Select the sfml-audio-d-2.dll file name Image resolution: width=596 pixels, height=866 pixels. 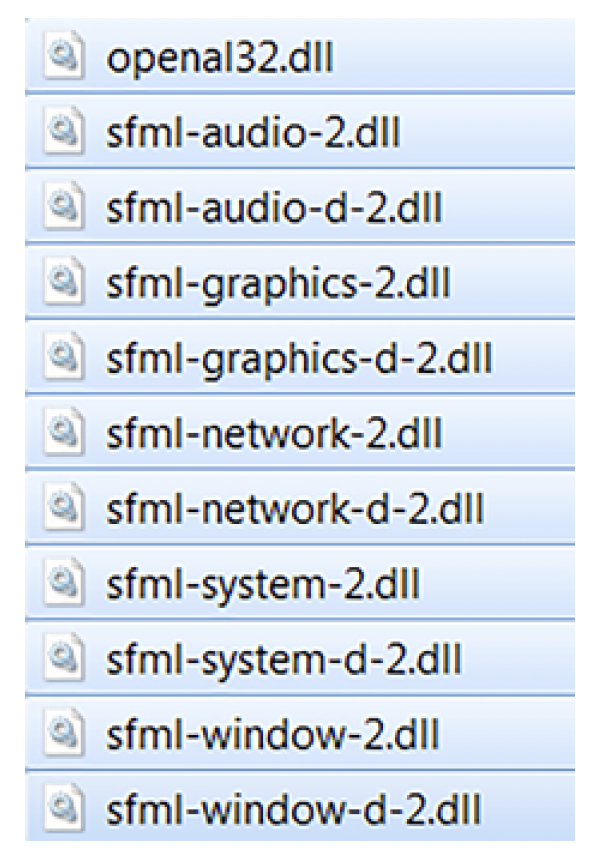pyautogui.click(x=274, y=208)
